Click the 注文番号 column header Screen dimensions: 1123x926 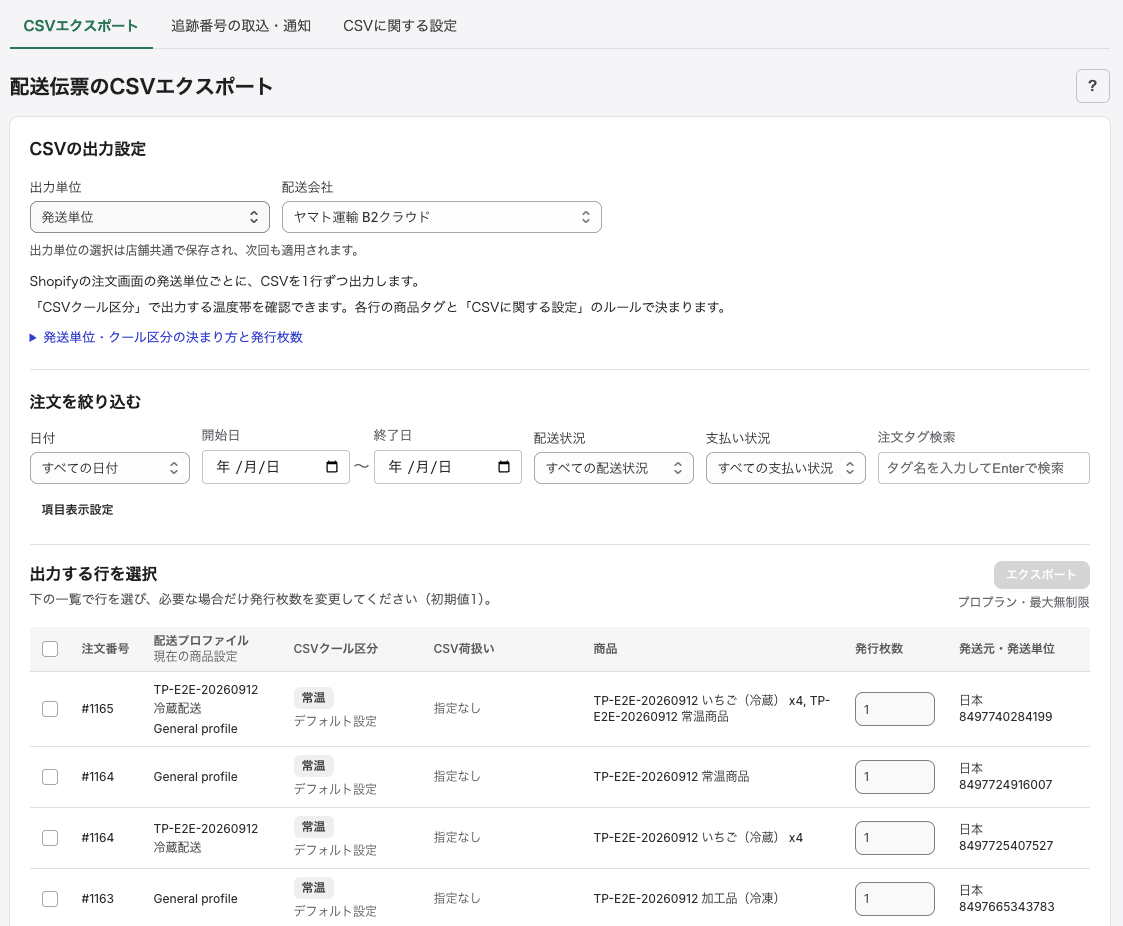click(105, 649)
